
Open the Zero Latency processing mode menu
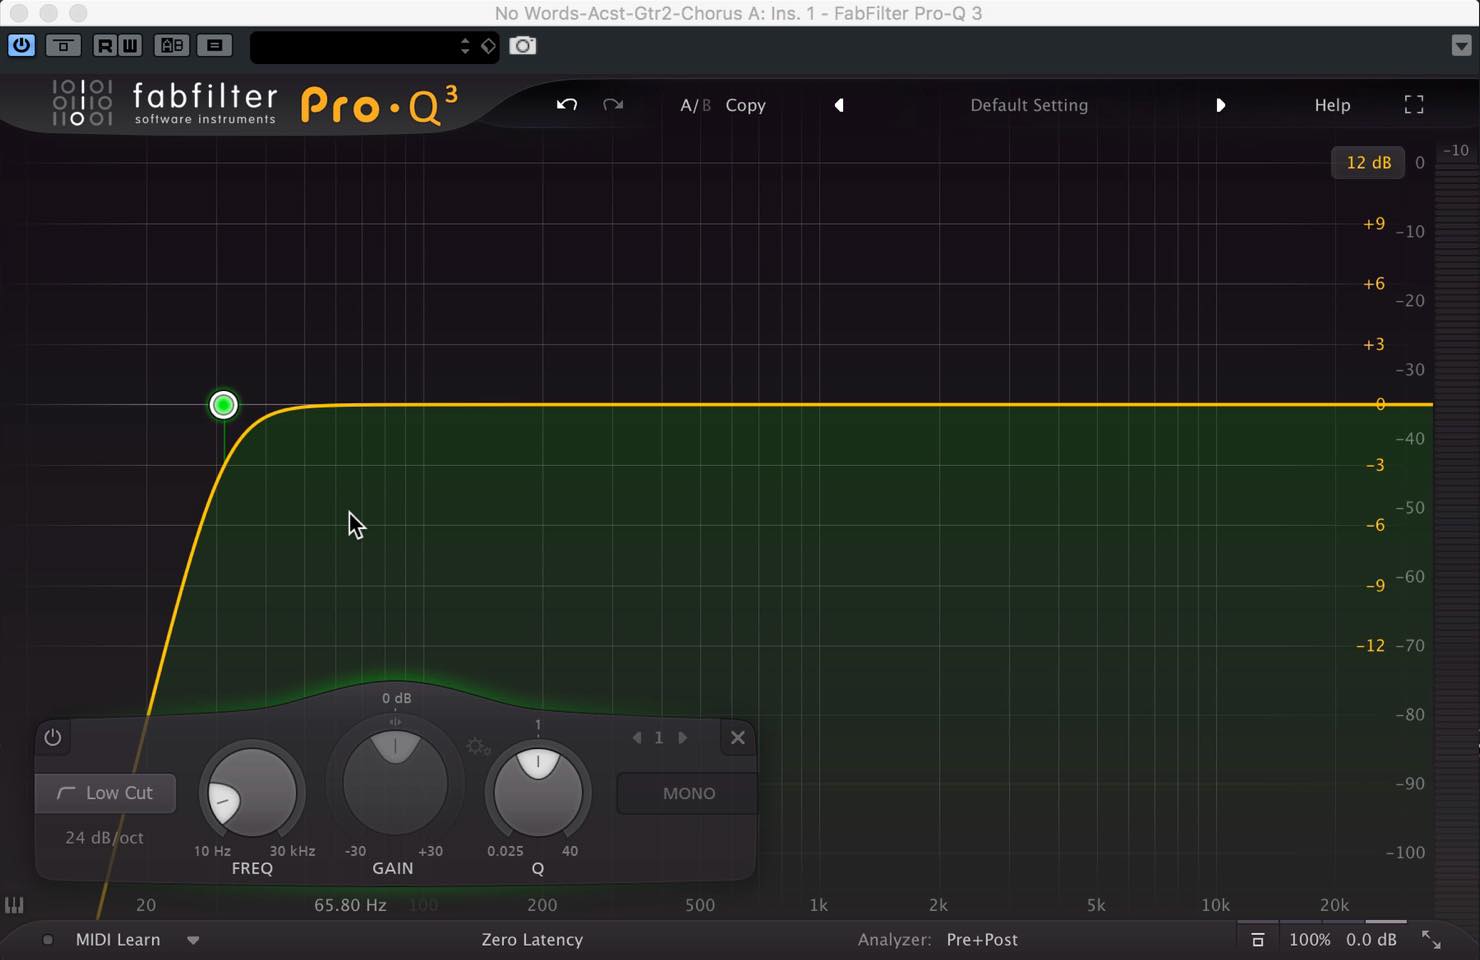click(532, 940)
